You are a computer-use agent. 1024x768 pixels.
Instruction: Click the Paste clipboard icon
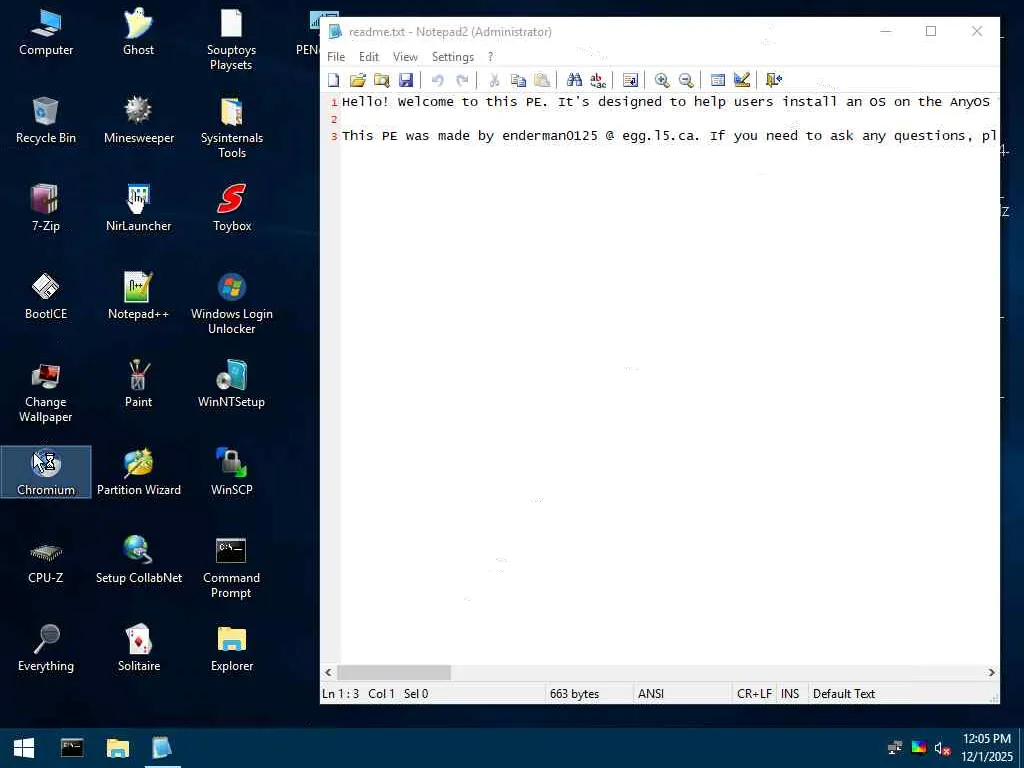542,80
